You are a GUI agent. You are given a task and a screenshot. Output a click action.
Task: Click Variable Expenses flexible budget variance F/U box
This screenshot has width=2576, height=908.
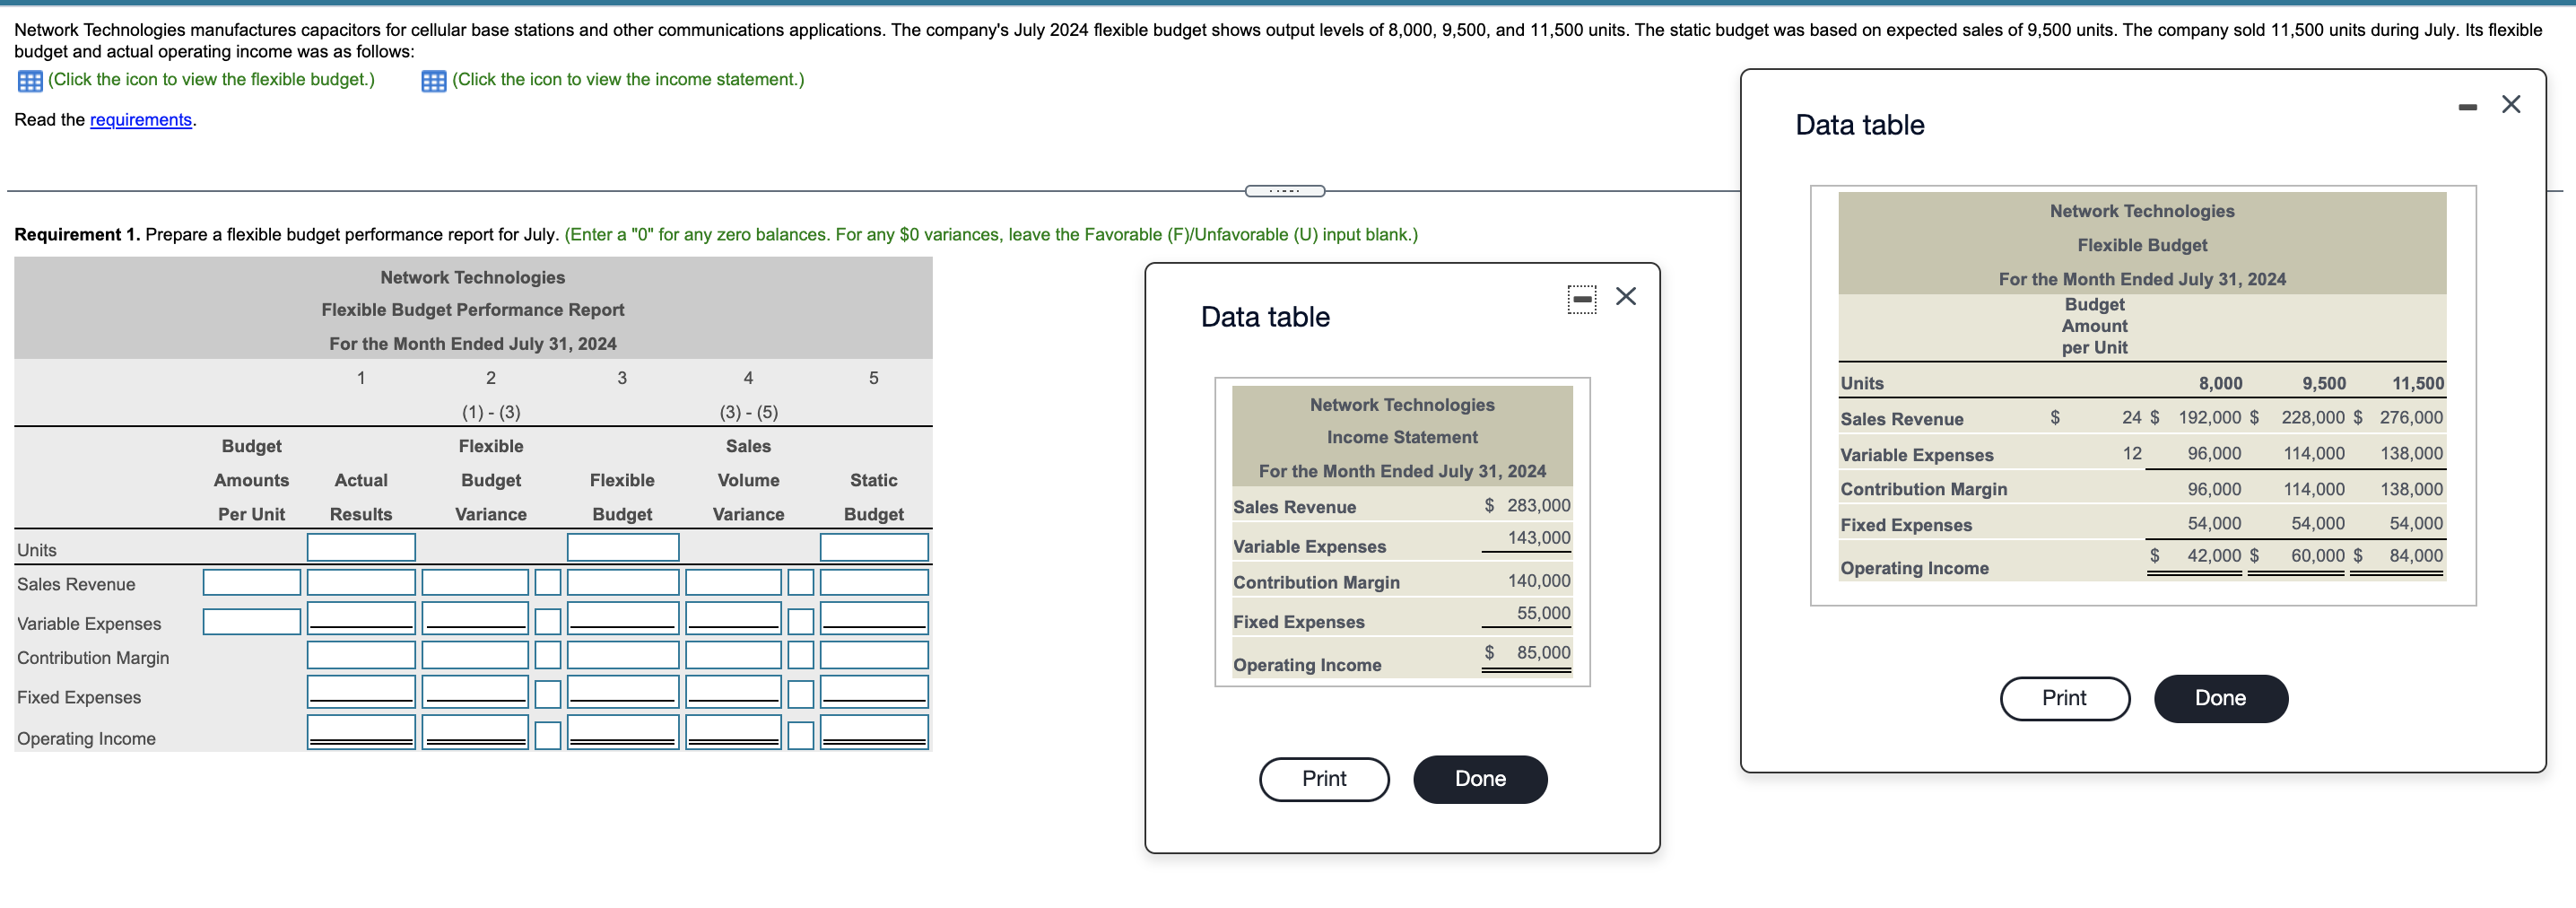(548, 622)
